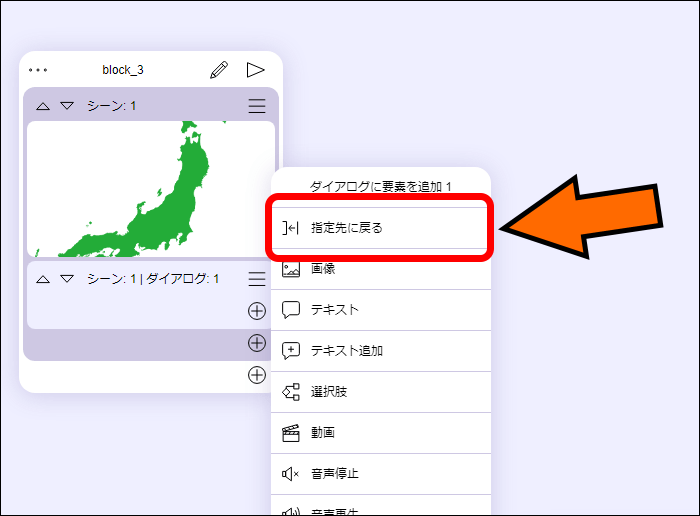The width and height of the screenshot is (700, 516).
Task: Open the hamburger menu of ダイアログ: 1
Action: pyautogui.click(x=257, y=279)
